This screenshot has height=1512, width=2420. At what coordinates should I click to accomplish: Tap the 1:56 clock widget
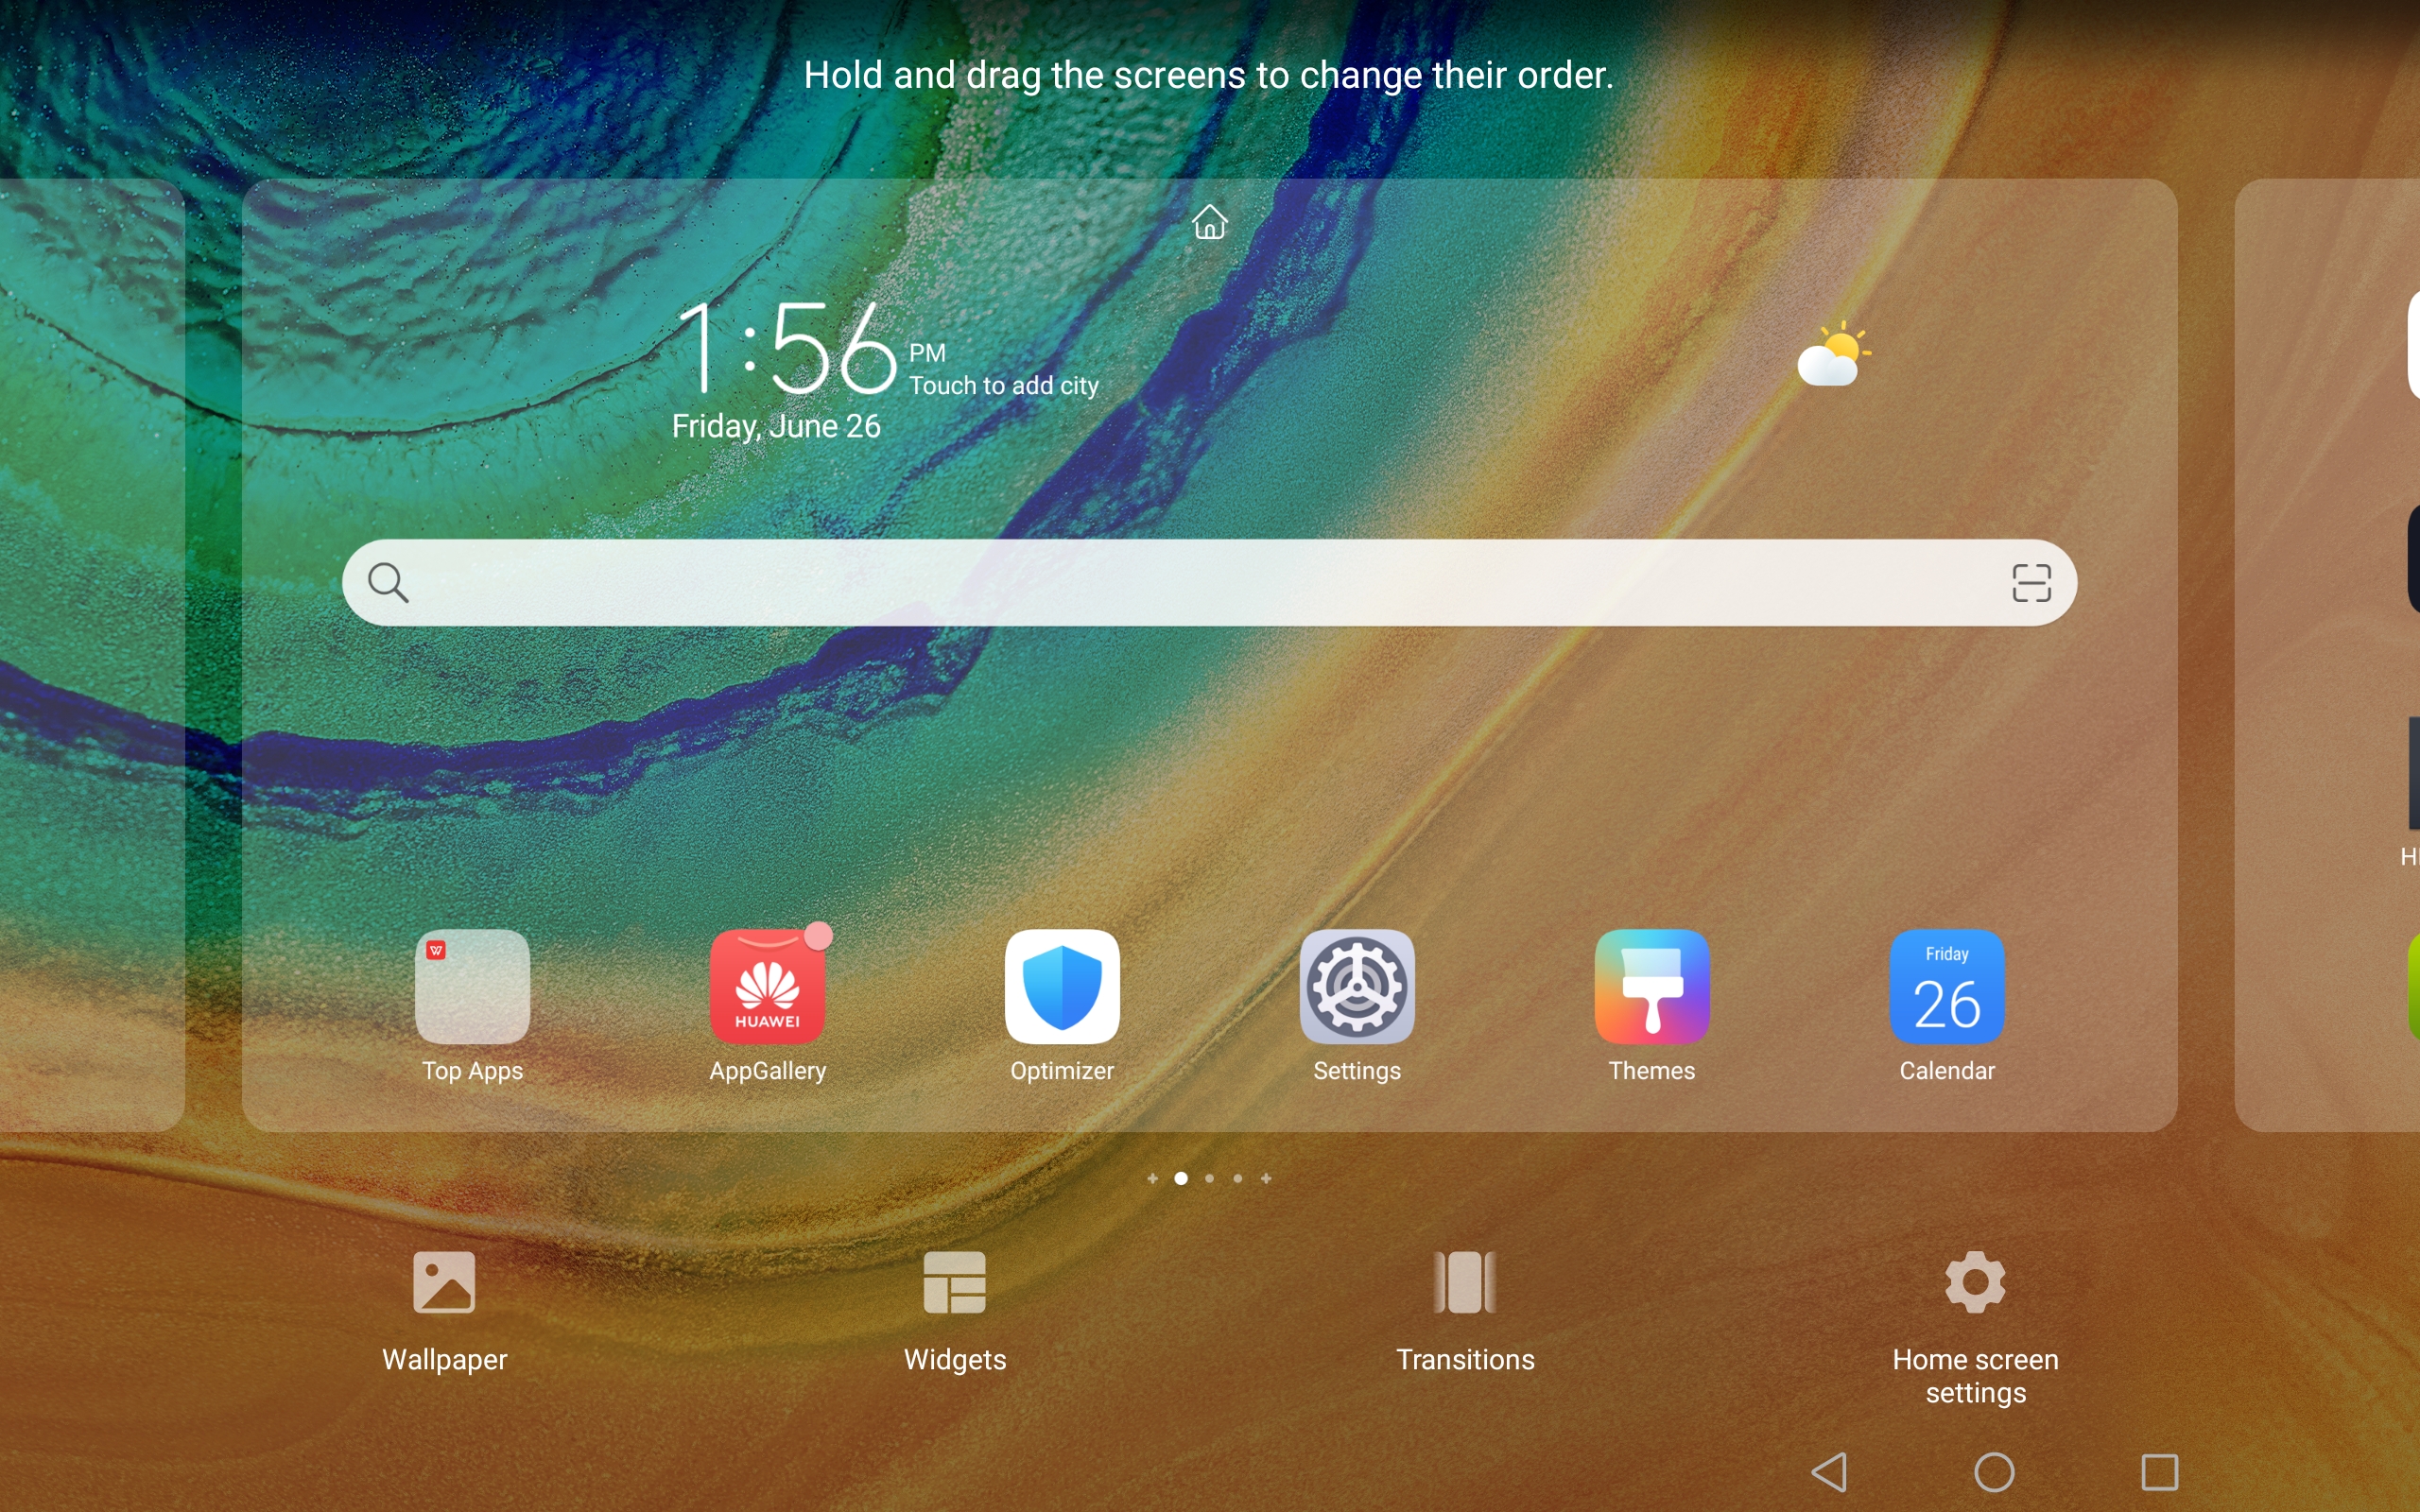pyautogui.click(x=786, y=347)
